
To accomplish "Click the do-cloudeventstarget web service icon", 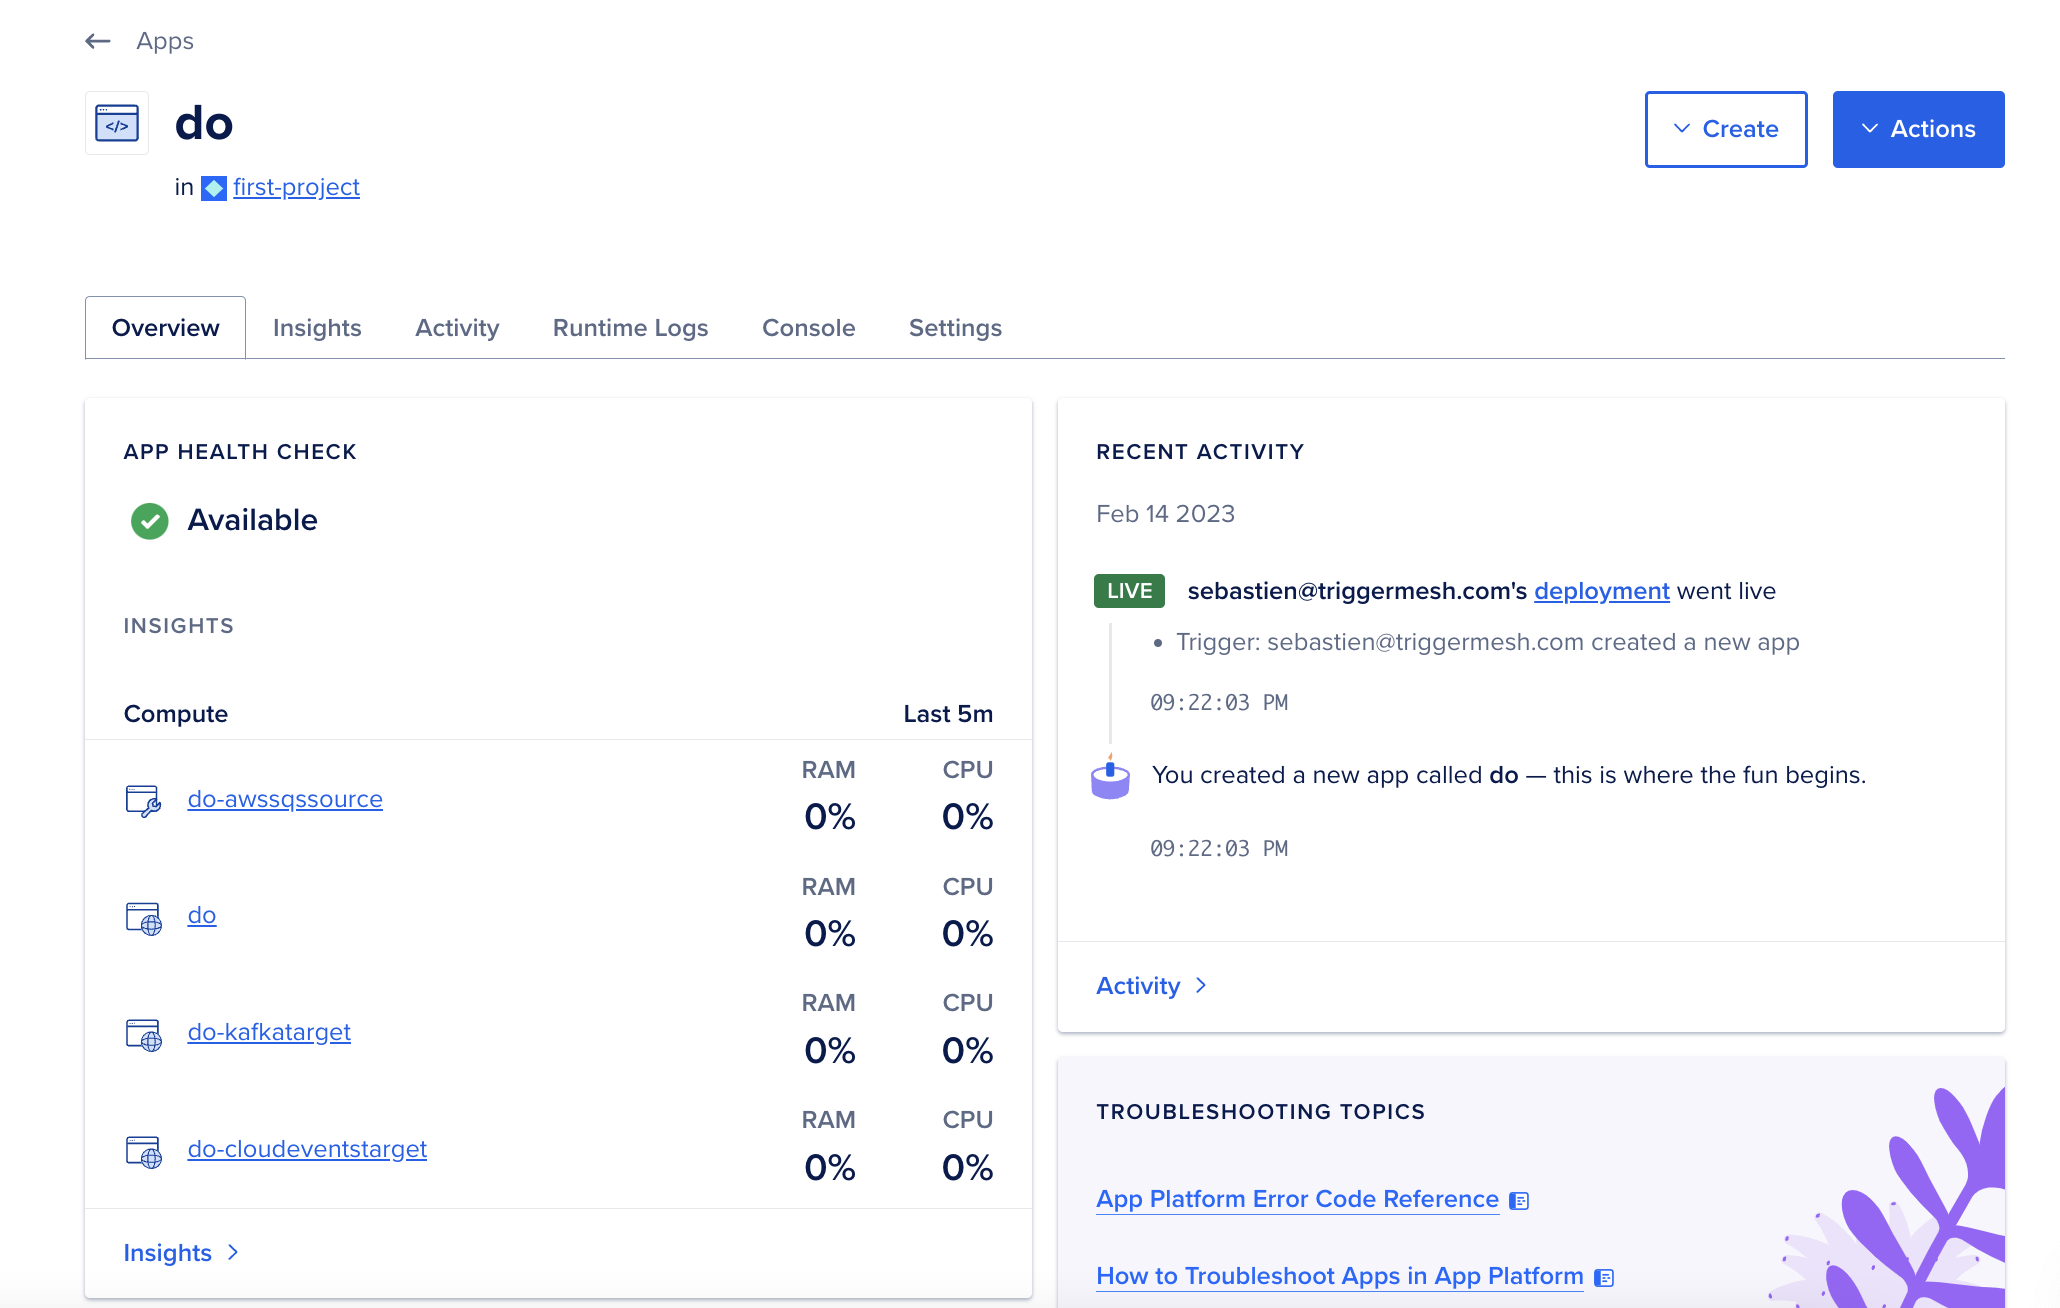I will click(143, 1150).
